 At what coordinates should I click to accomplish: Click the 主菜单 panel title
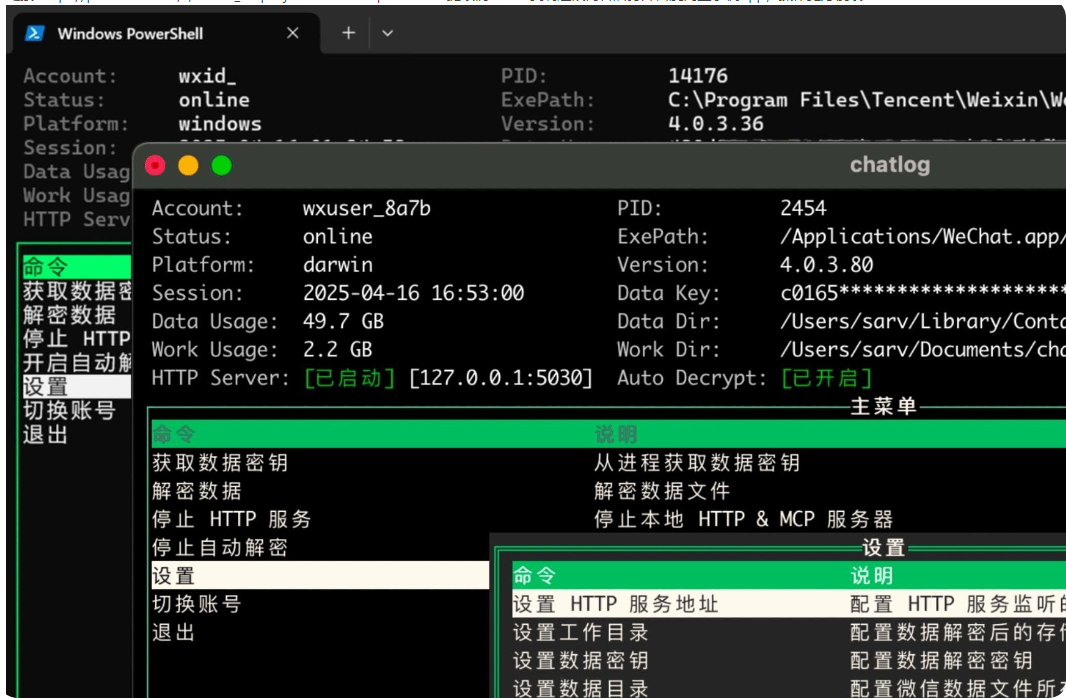884,406
